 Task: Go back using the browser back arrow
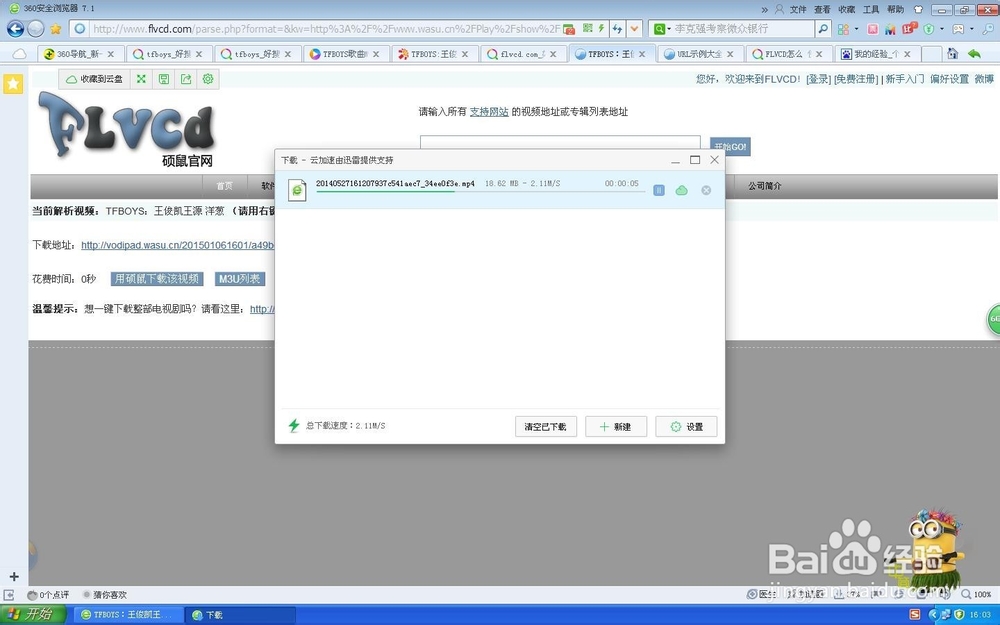click(15, 29)
